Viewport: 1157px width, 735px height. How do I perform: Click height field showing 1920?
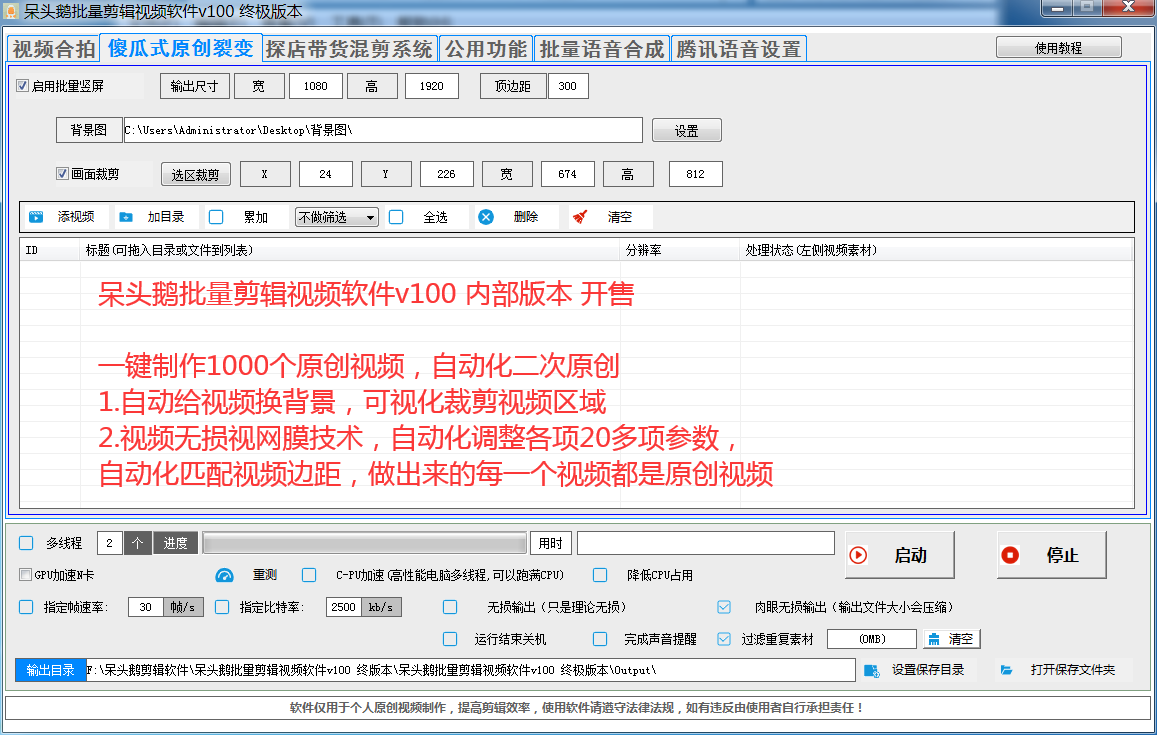(x=432, y=86)
